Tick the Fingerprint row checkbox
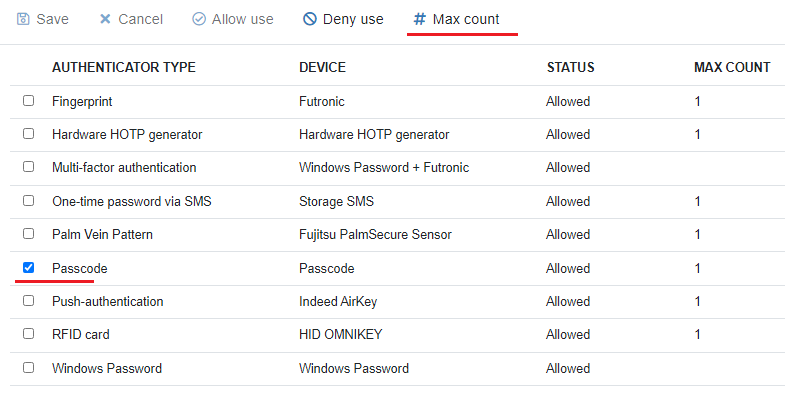The image size is (785, 404). point(28,101)
